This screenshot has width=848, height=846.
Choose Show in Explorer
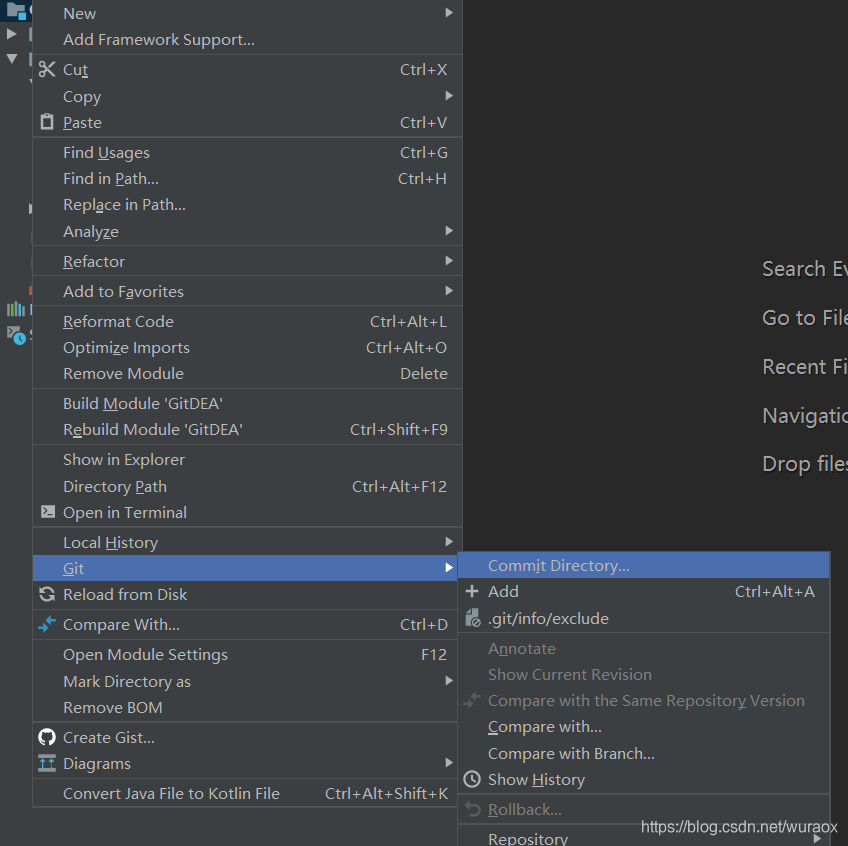coord(247,460)
